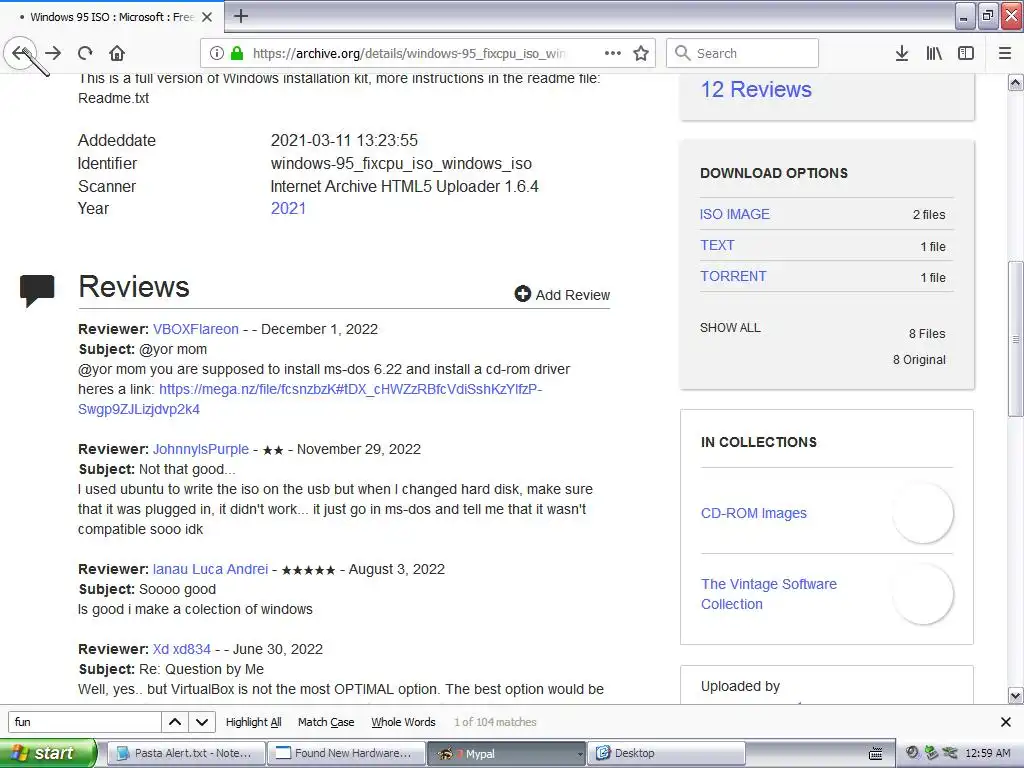Open The Vintage Software Collection link

(769, 594)
